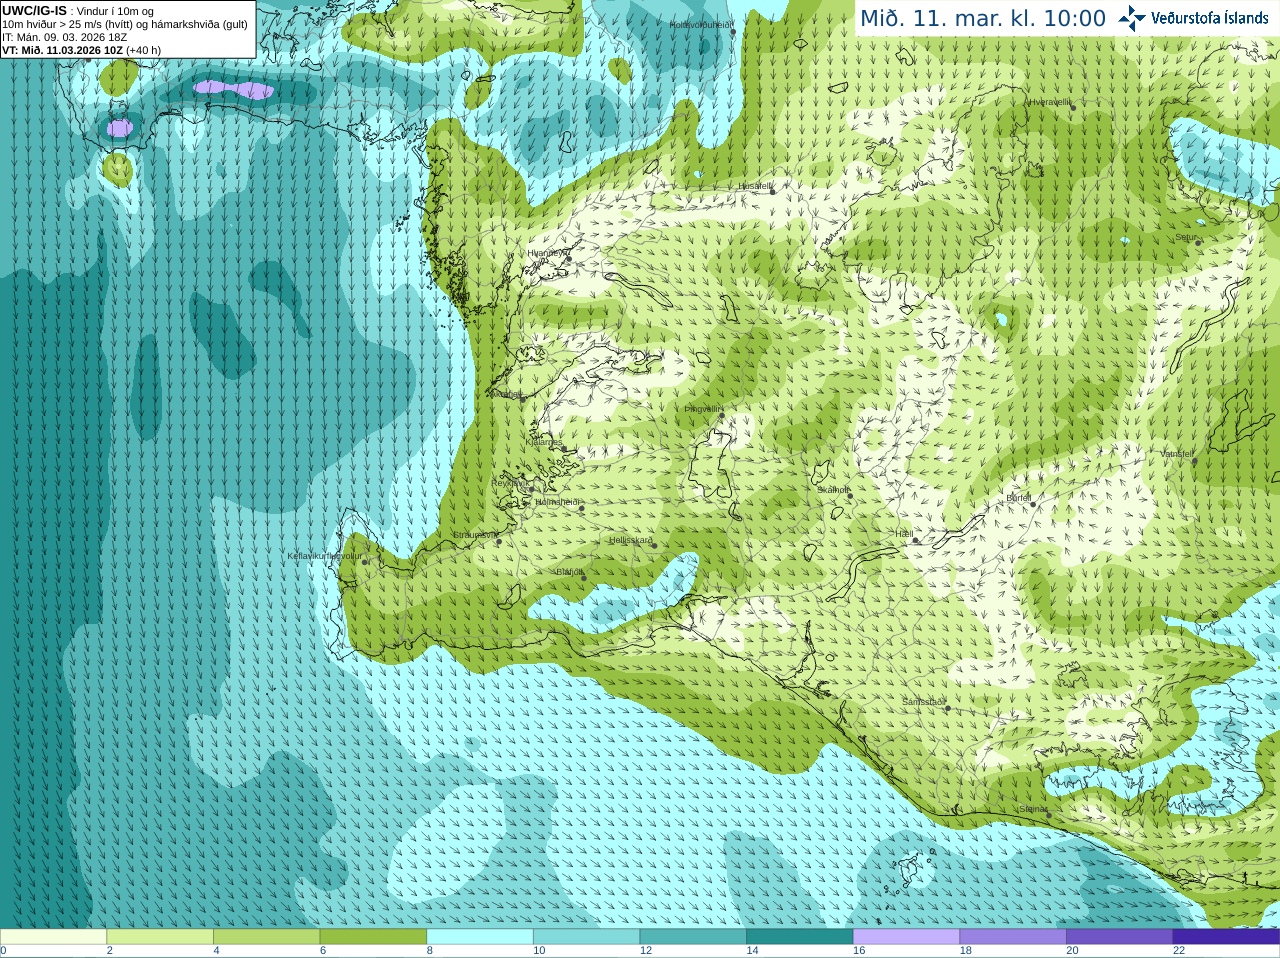Click the Vatnsfell station label

(1177, 454)
